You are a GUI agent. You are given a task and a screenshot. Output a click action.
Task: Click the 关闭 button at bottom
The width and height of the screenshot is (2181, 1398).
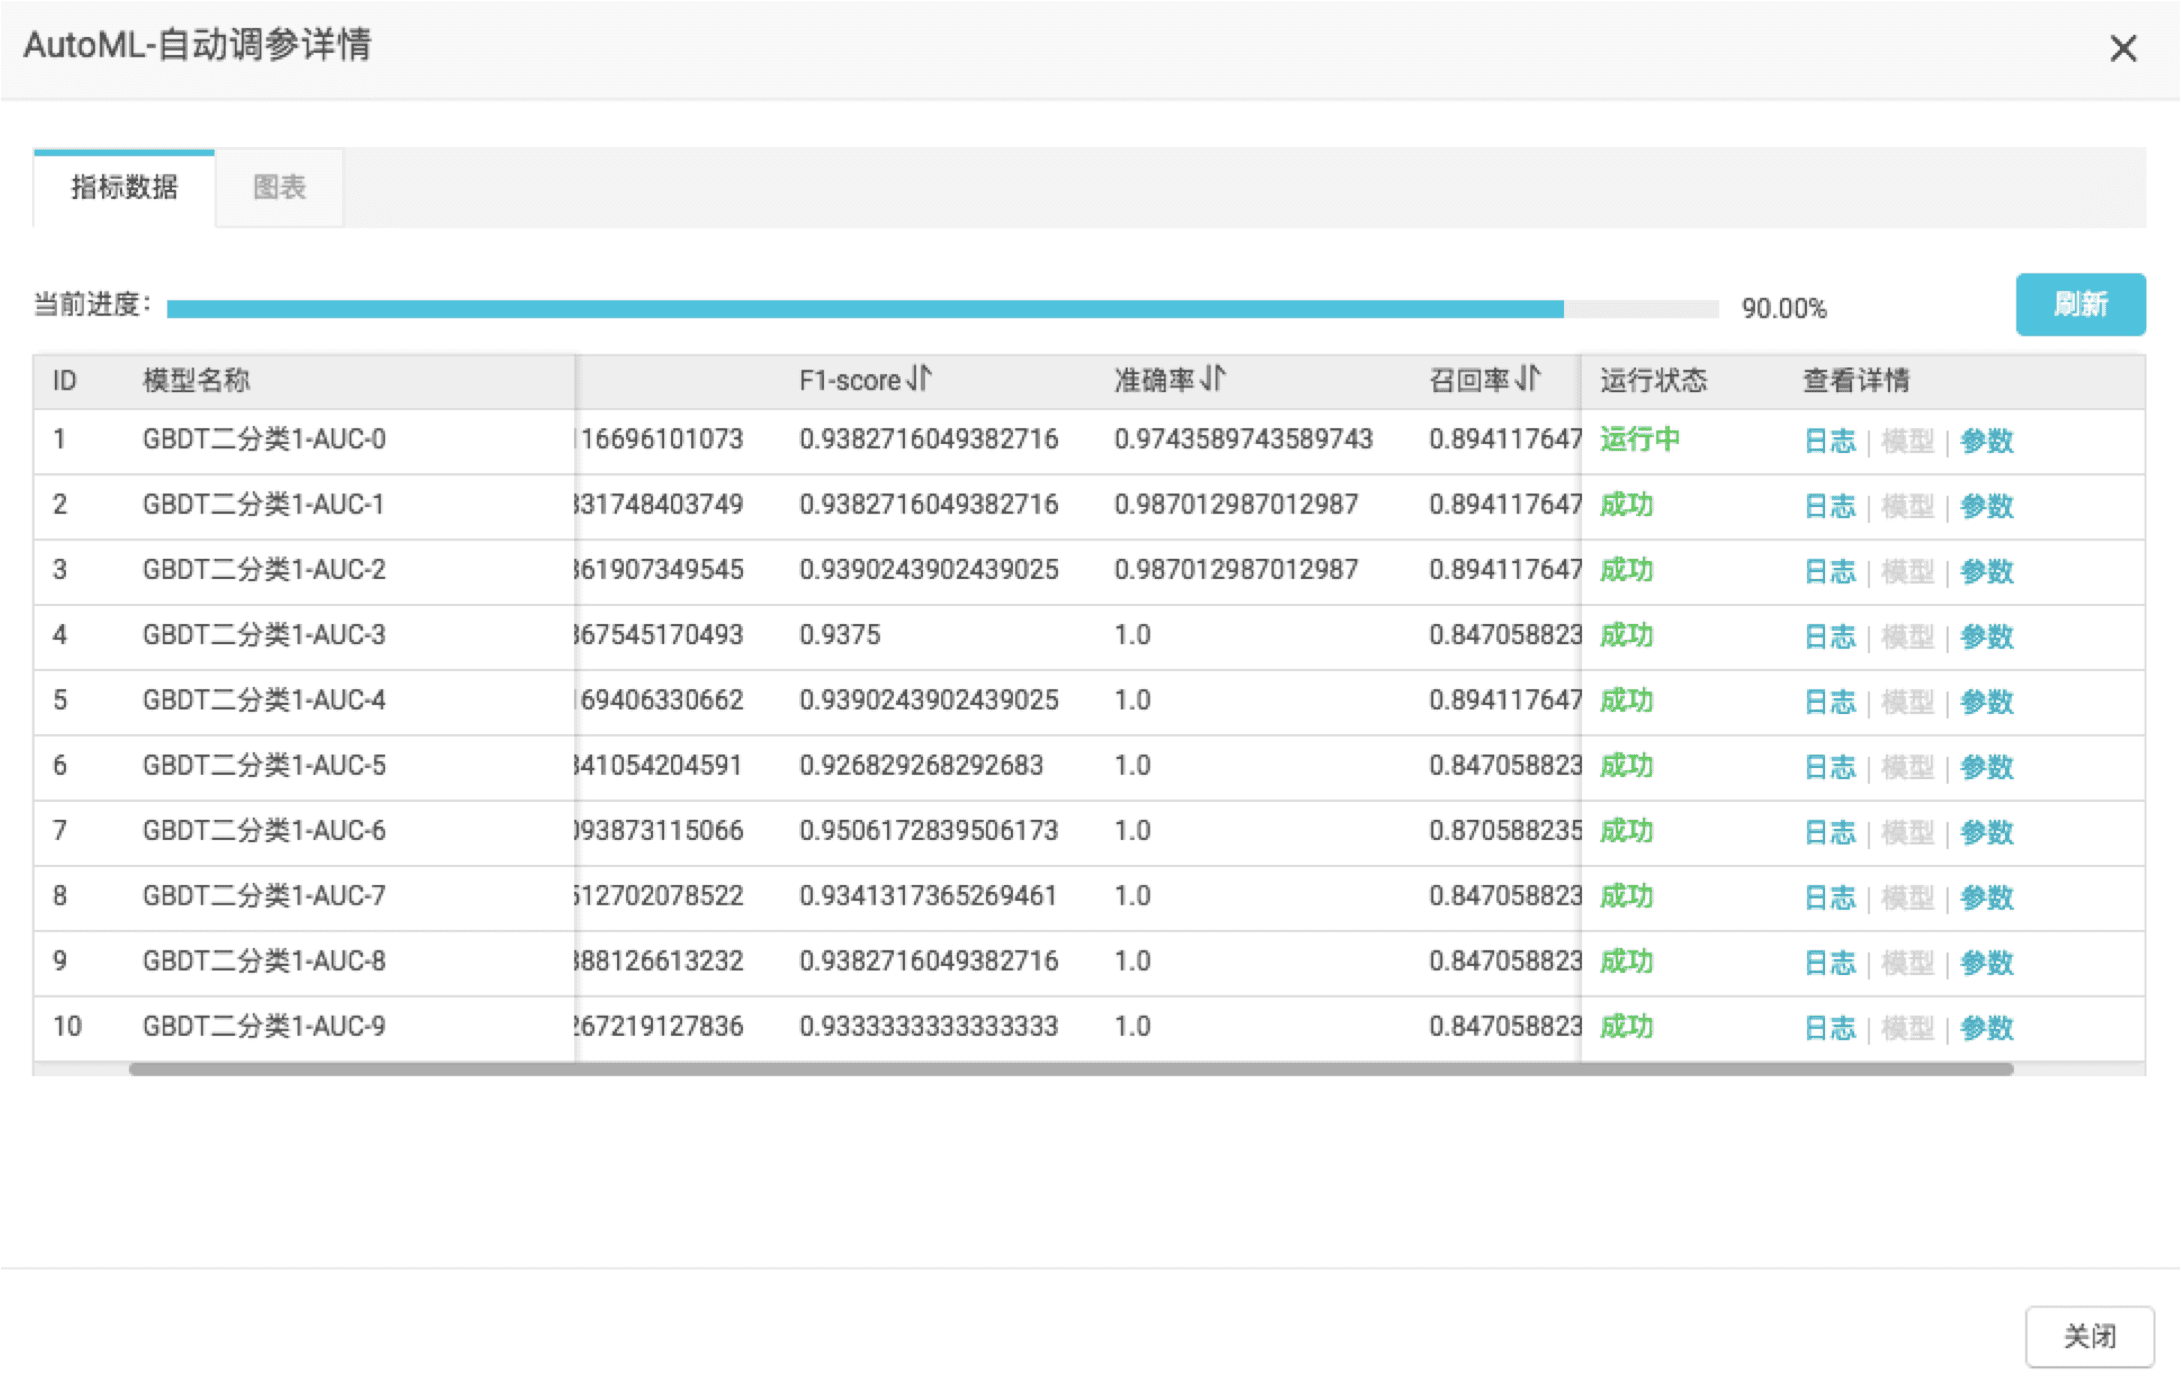point(2089,1336)
